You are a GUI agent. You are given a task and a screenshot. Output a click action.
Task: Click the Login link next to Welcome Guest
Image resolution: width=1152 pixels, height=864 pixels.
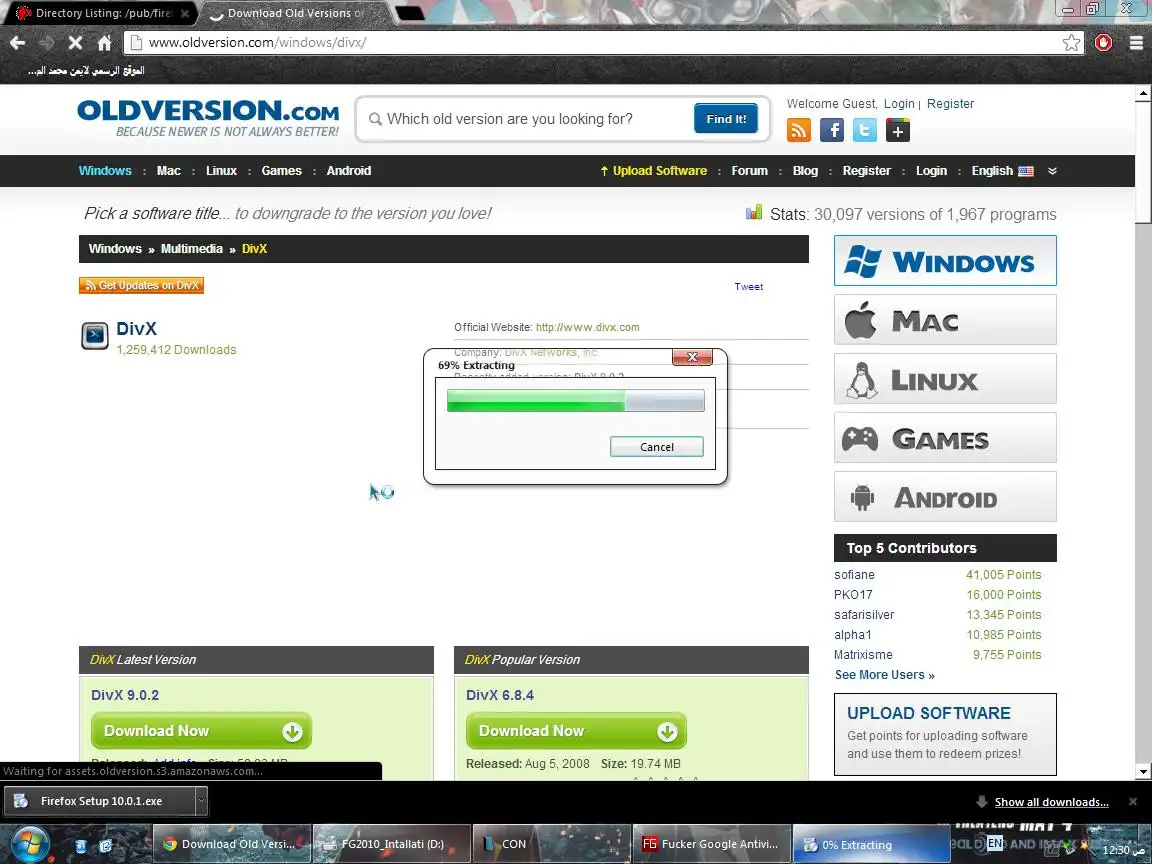pos(899,104)
